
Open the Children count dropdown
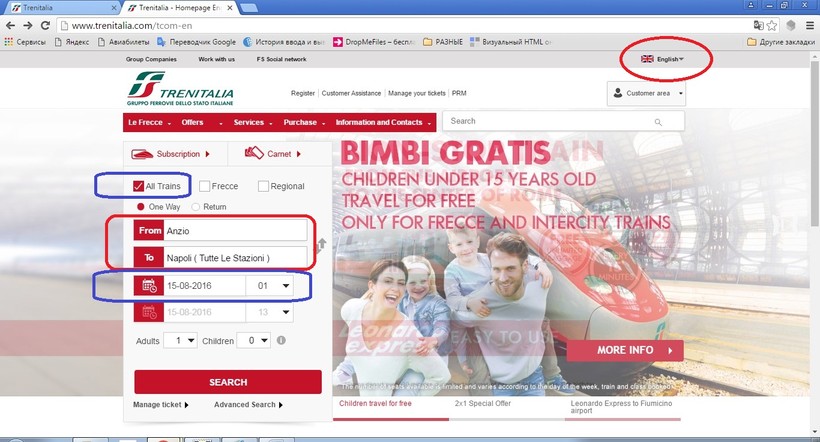[x=254, y=341]
